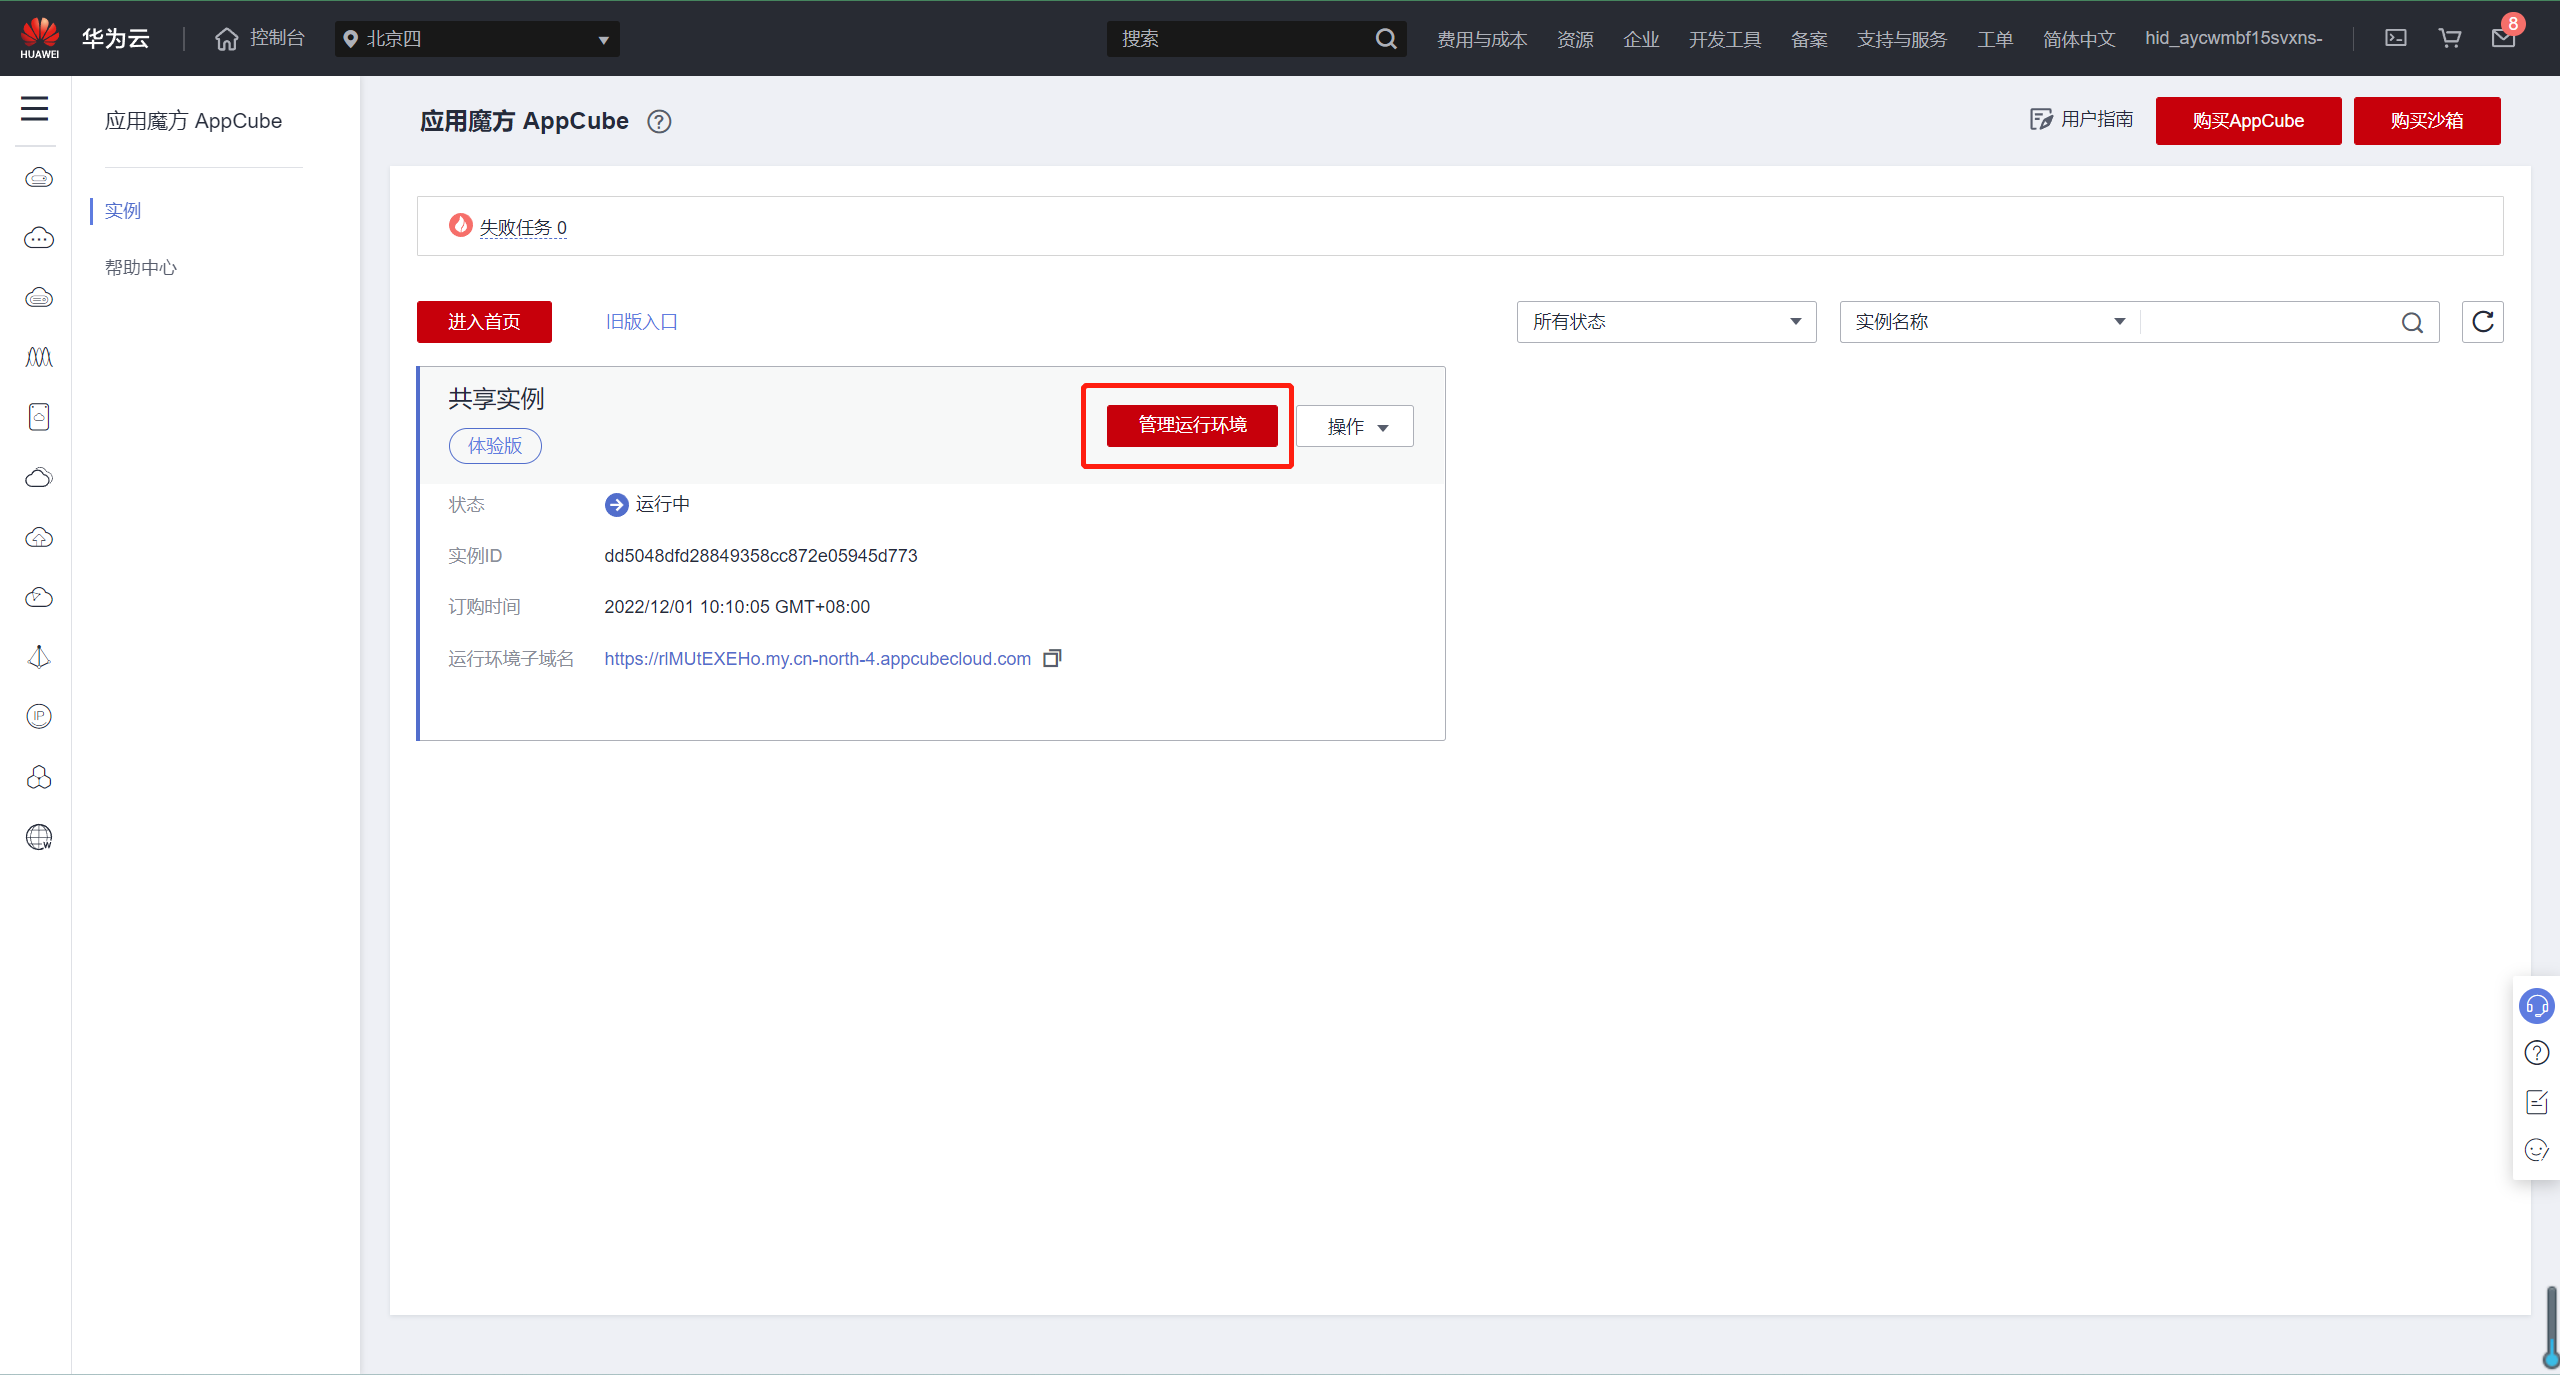Click the 旧版入口 link
The image size is (2560, 1375).
pos(642,322)
